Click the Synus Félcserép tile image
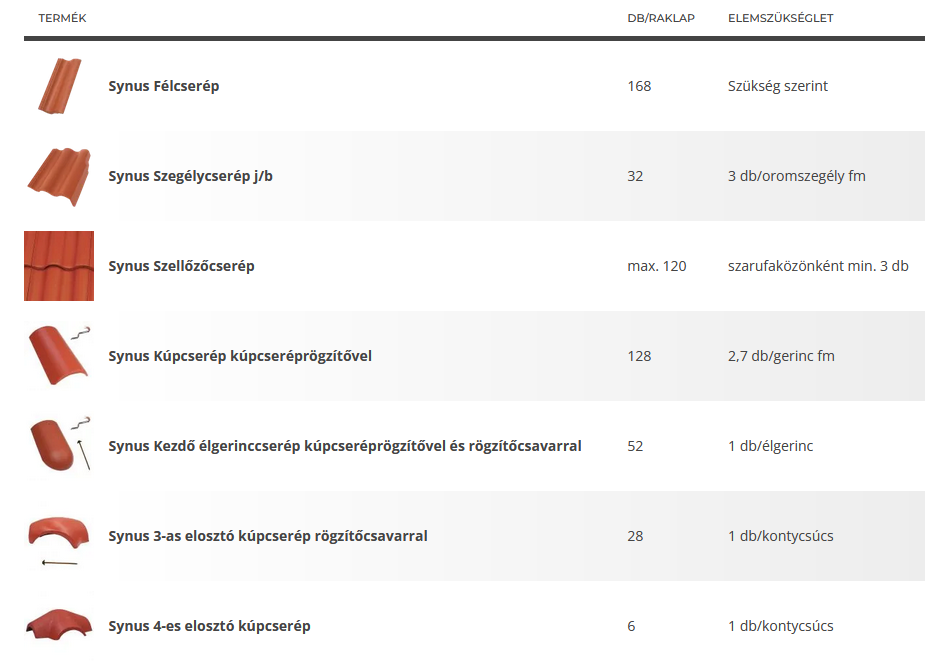This screenshot has width=936, height=661. (x=59, y=86)
